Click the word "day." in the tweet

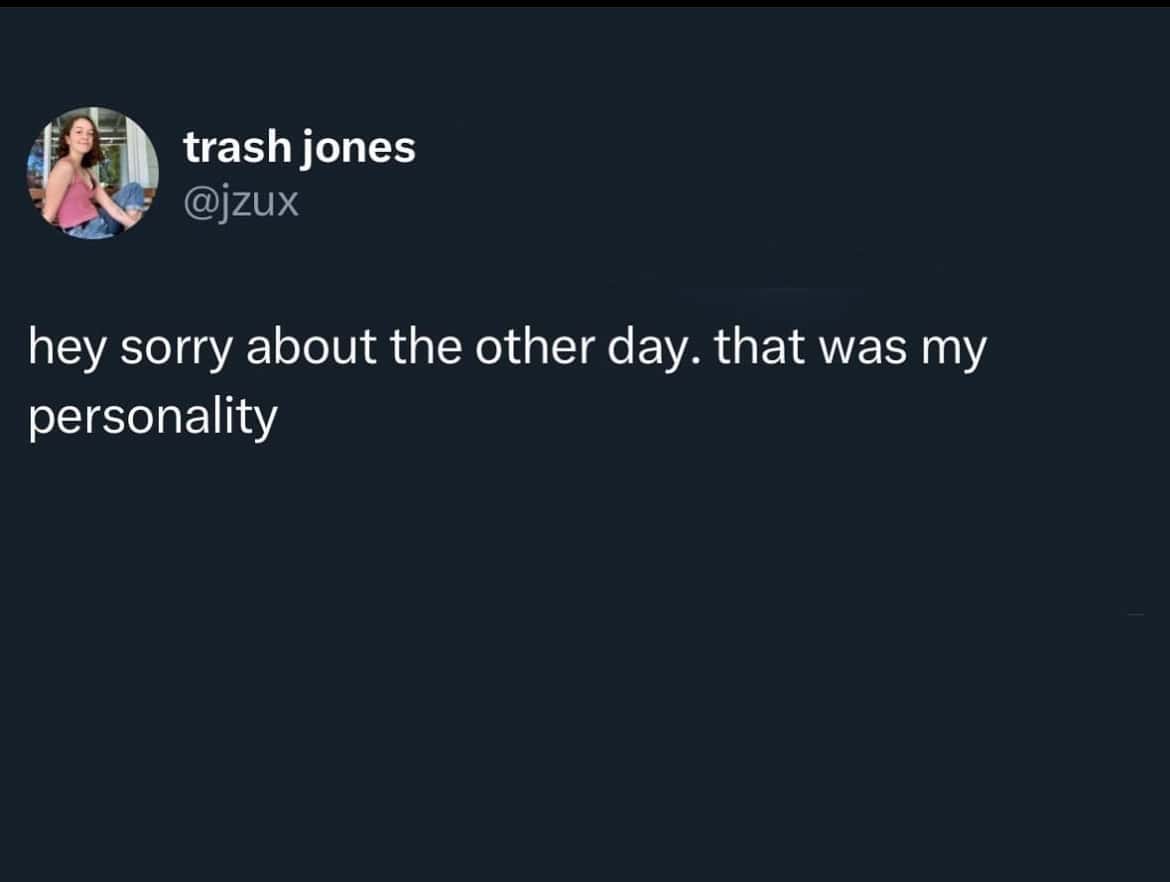pos(655,350)
